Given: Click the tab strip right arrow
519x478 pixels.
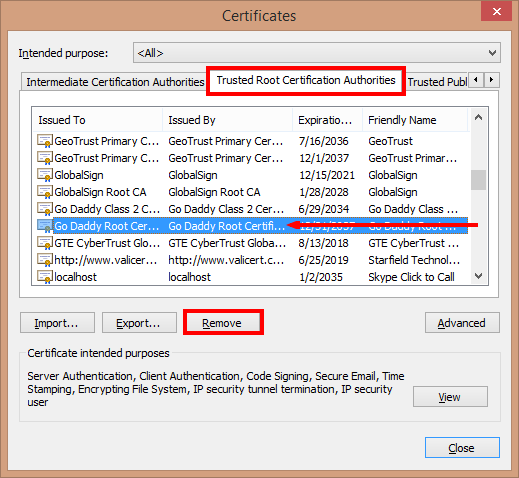Looking at the screenshot, I should [x=491, y=80].
